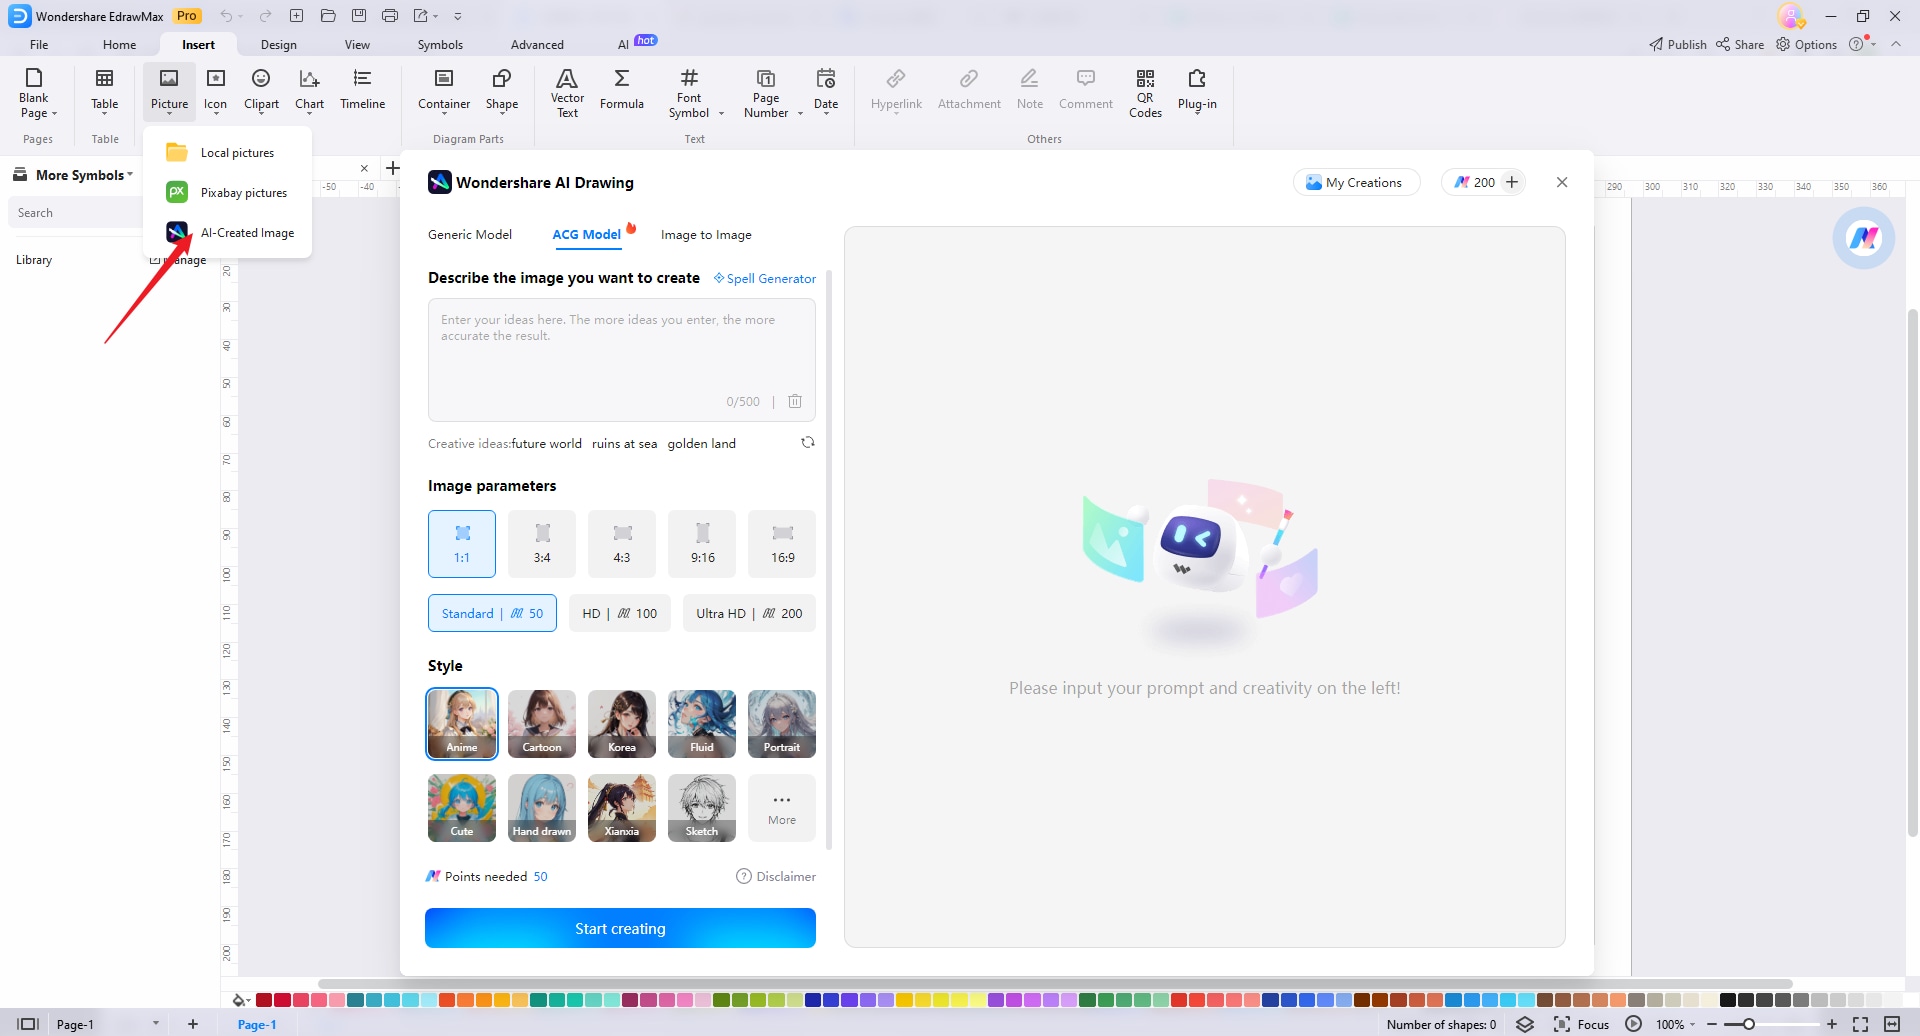Select the 4:3 aspect ratio

click(622, 544)
